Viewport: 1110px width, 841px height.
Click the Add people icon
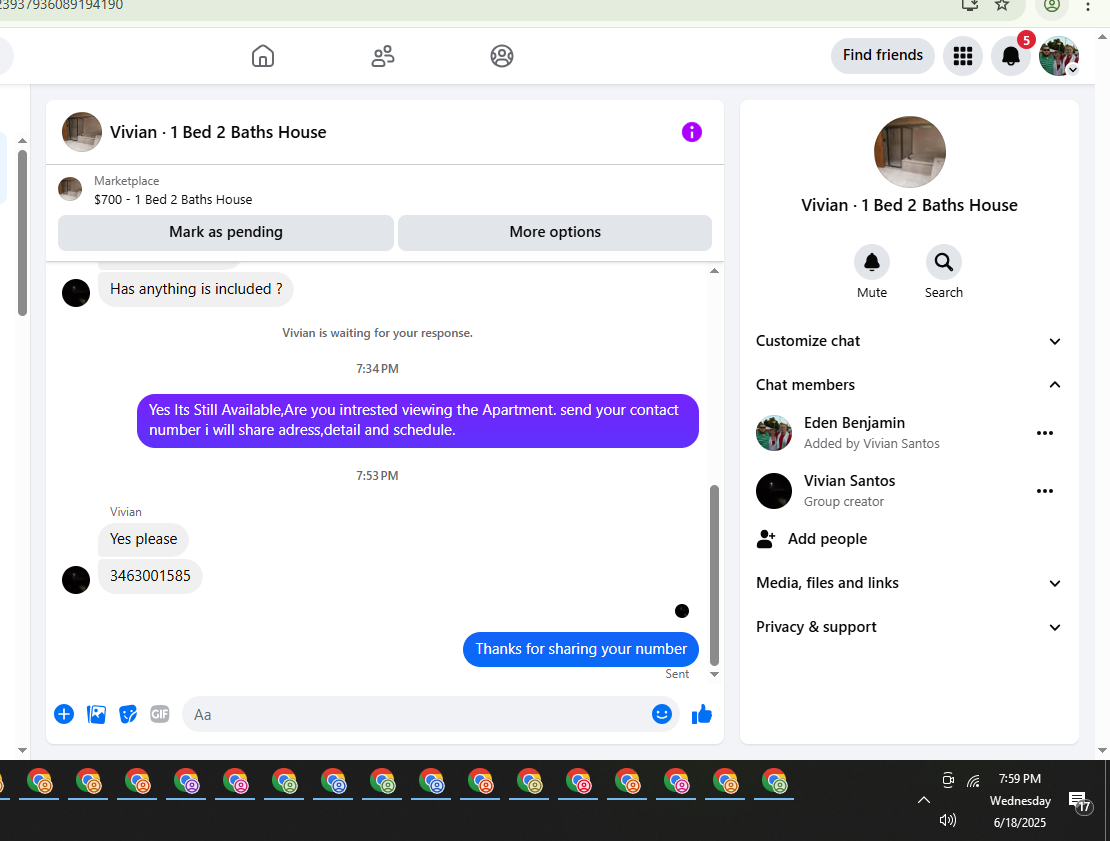coord(766,539)
